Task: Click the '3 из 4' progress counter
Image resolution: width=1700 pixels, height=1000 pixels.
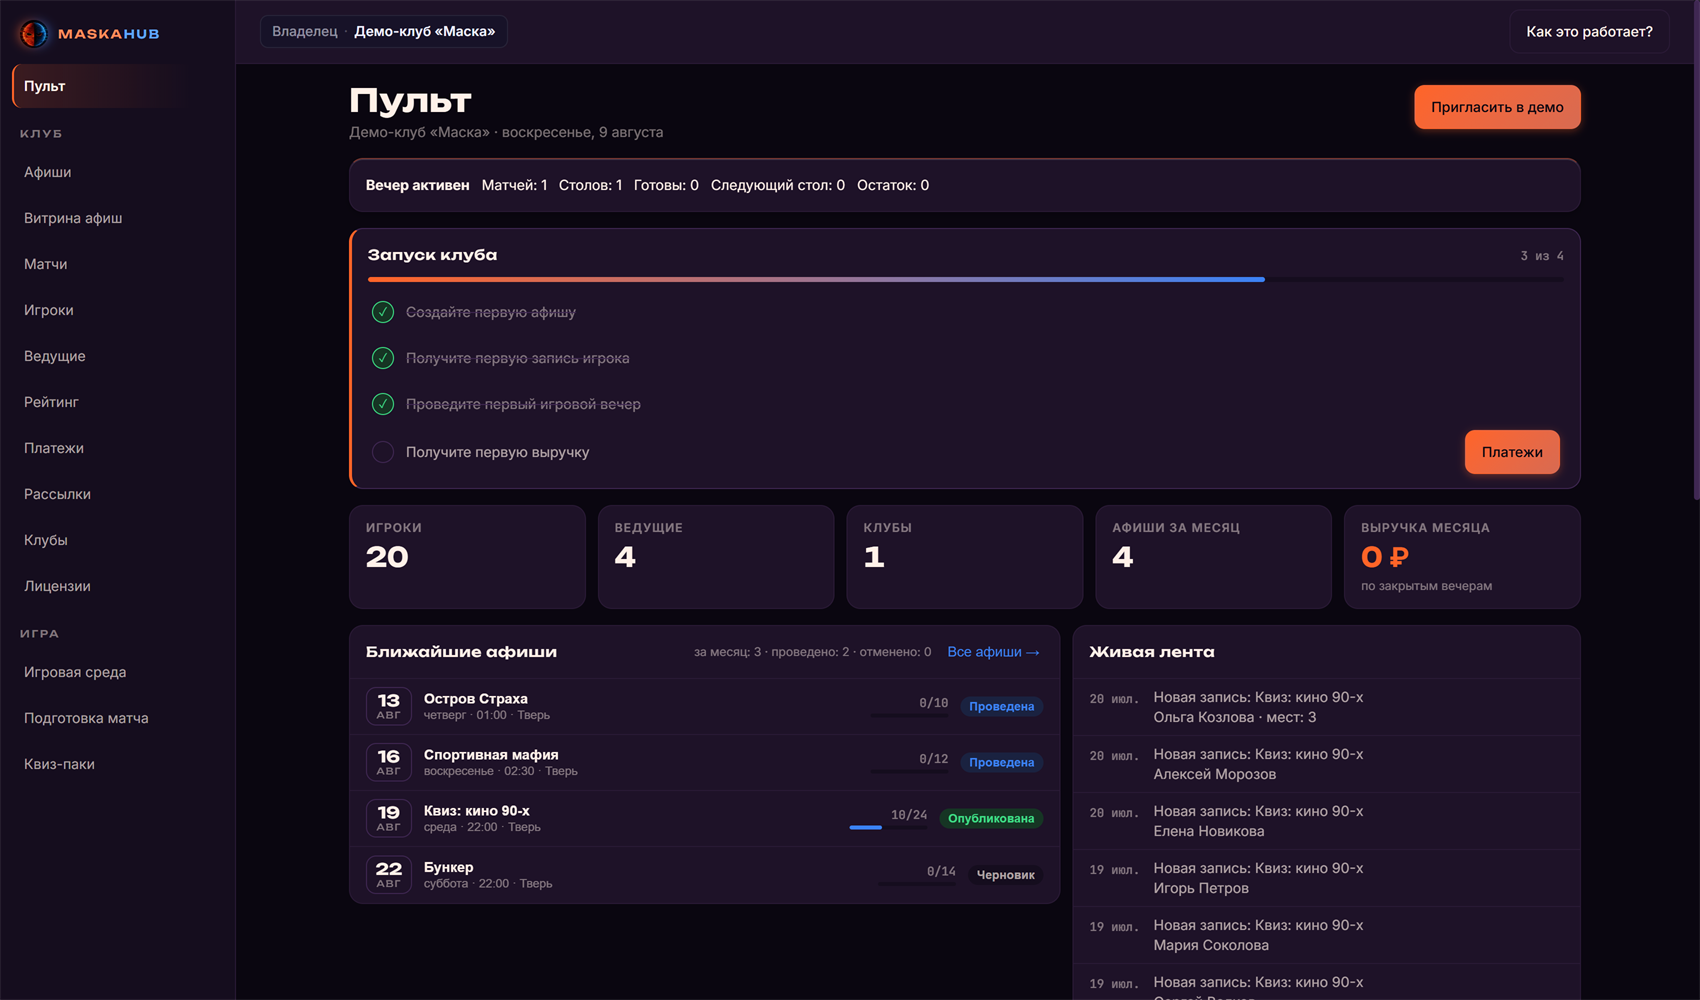Action: point(1542,256)
